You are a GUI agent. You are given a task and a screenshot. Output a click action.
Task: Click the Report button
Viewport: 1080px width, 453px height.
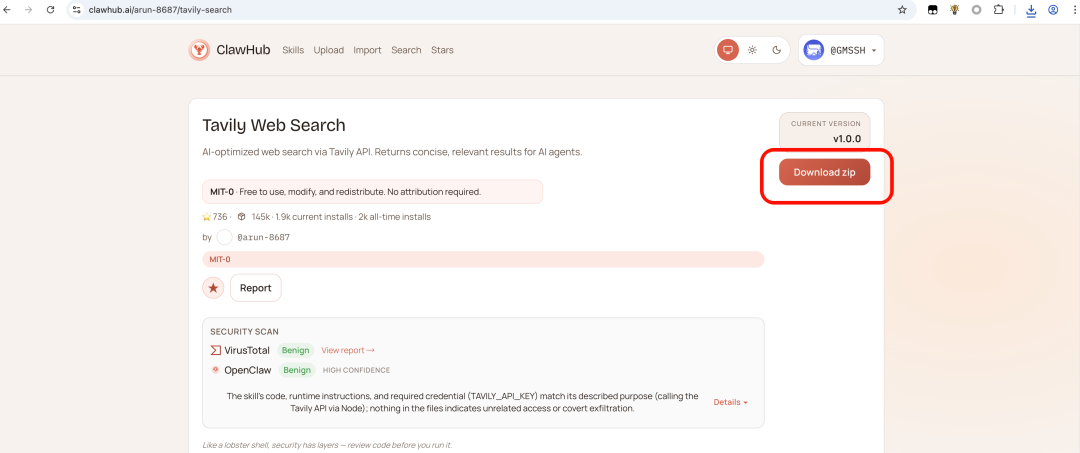tap(256, 288)
